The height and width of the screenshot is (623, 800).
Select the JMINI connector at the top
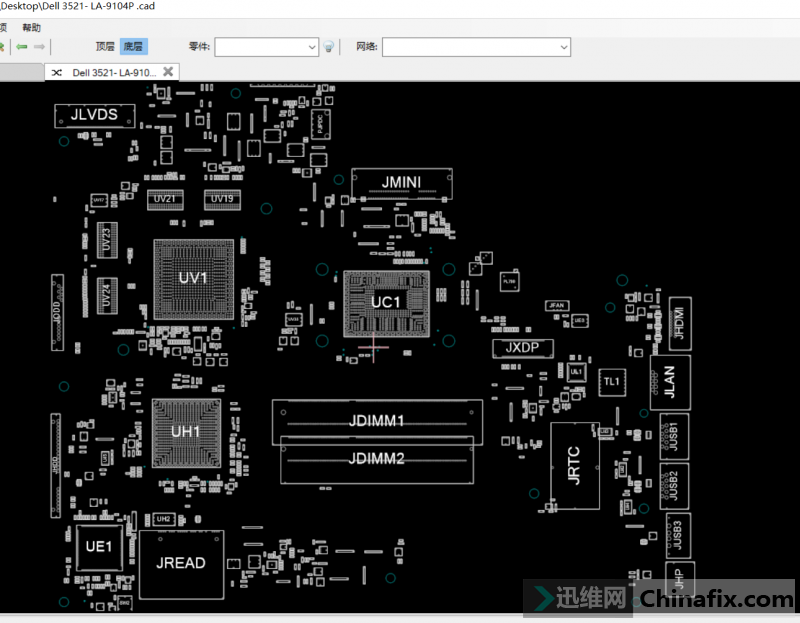tap(400, 183)
